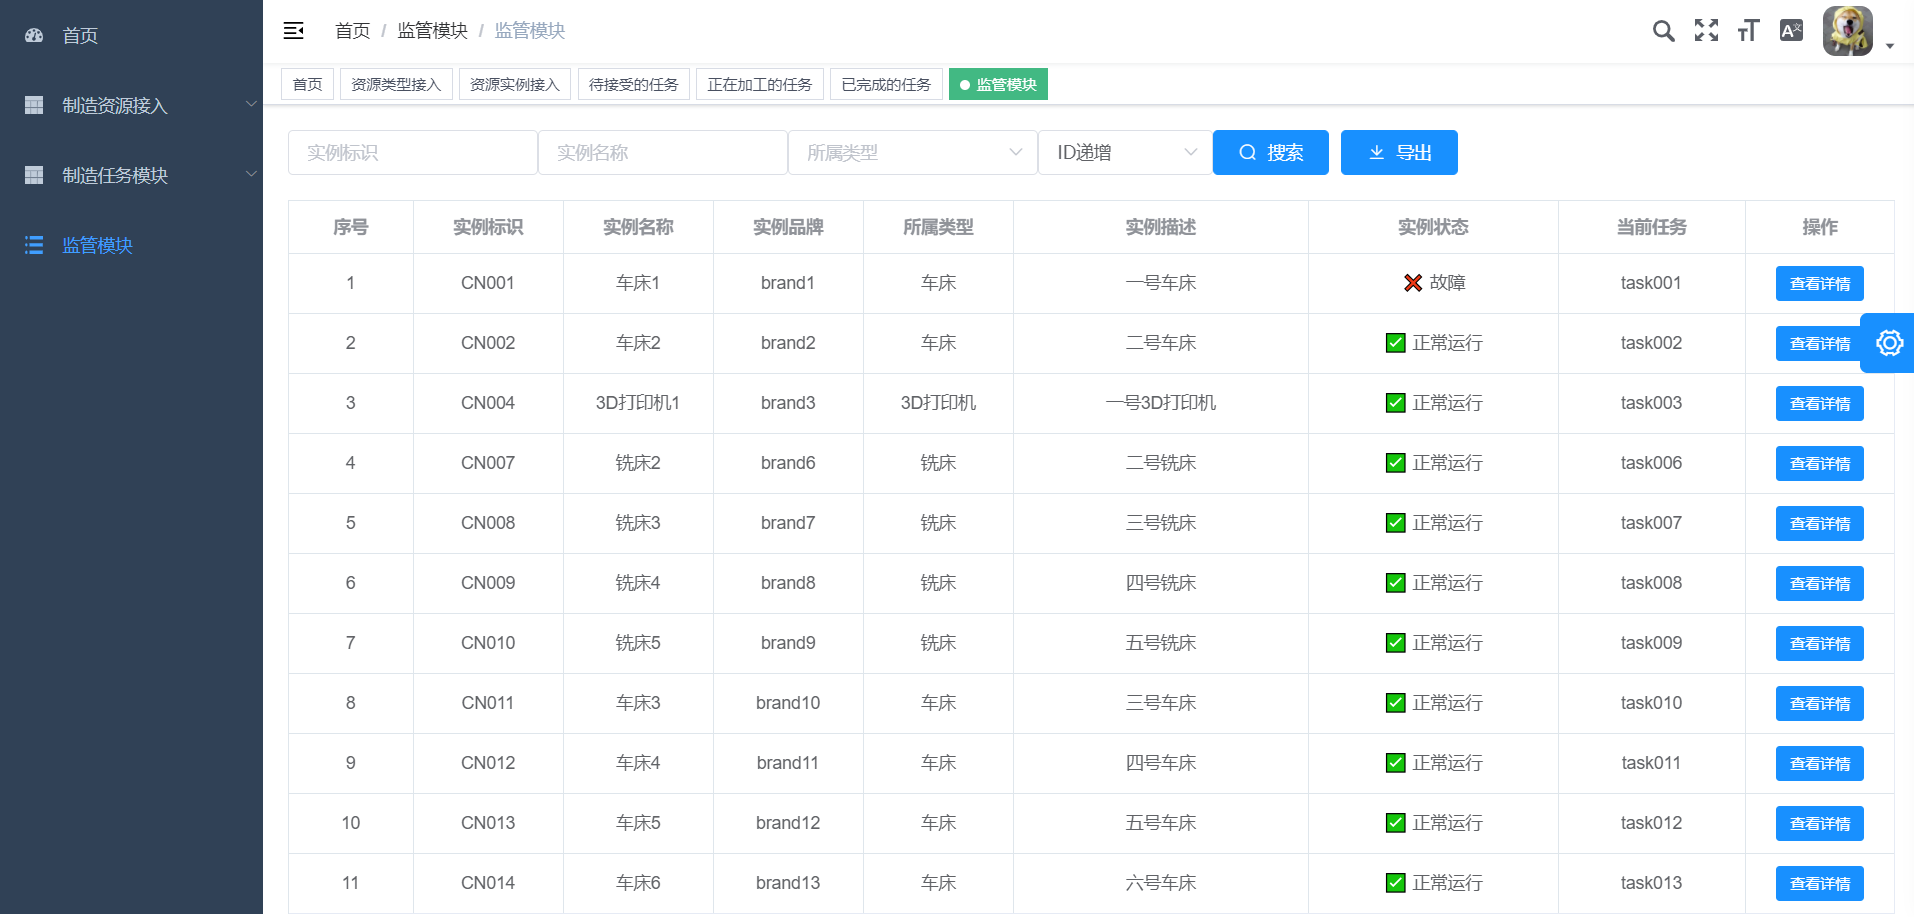Collapse sidebar with hamburger menu icon
Viewport: 1914px width, 917px height.
pyautogui.click(x=293, y=31)
